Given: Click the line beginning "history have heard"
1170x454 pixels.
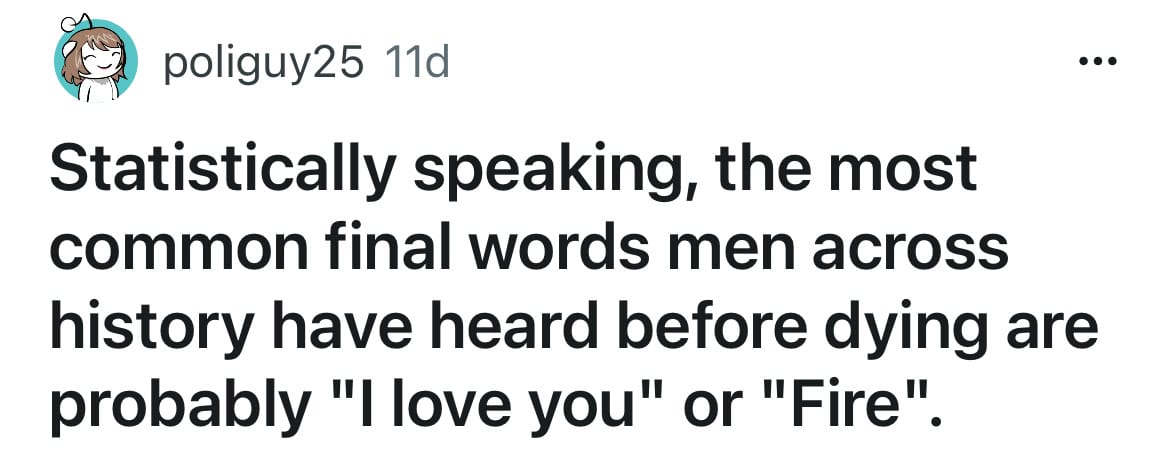Looking at the screenshot, I should 574,332.
